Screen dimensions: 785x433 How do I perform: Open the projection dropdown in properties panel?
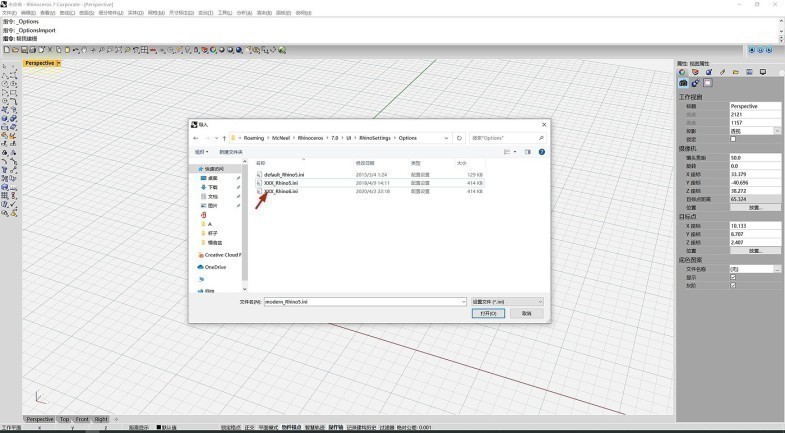(778, 130)
